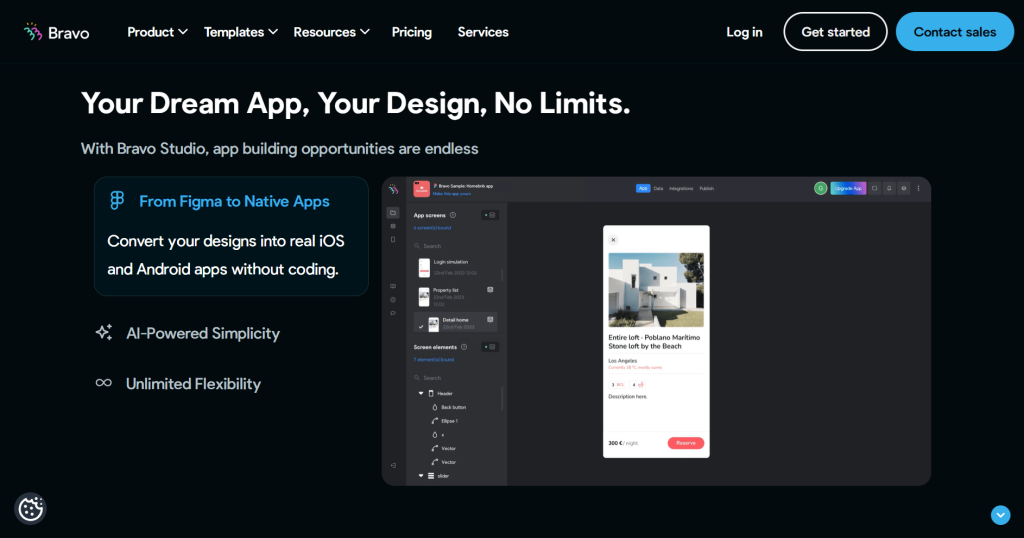Viewport: 1024px width, 538px height.
Task: Click the Figma logo icon beside From Figma
Action: point(117,200)
